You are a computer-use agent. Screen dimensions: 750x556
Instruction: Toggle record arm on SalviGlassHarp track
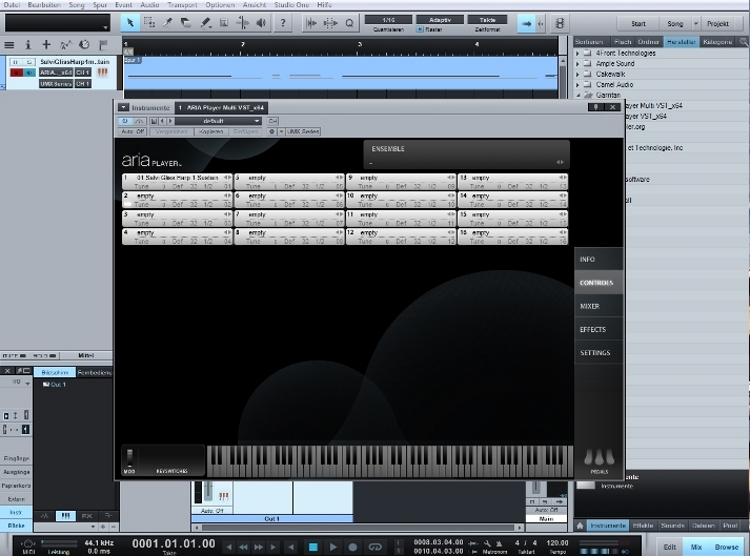[x=16, y=73]
